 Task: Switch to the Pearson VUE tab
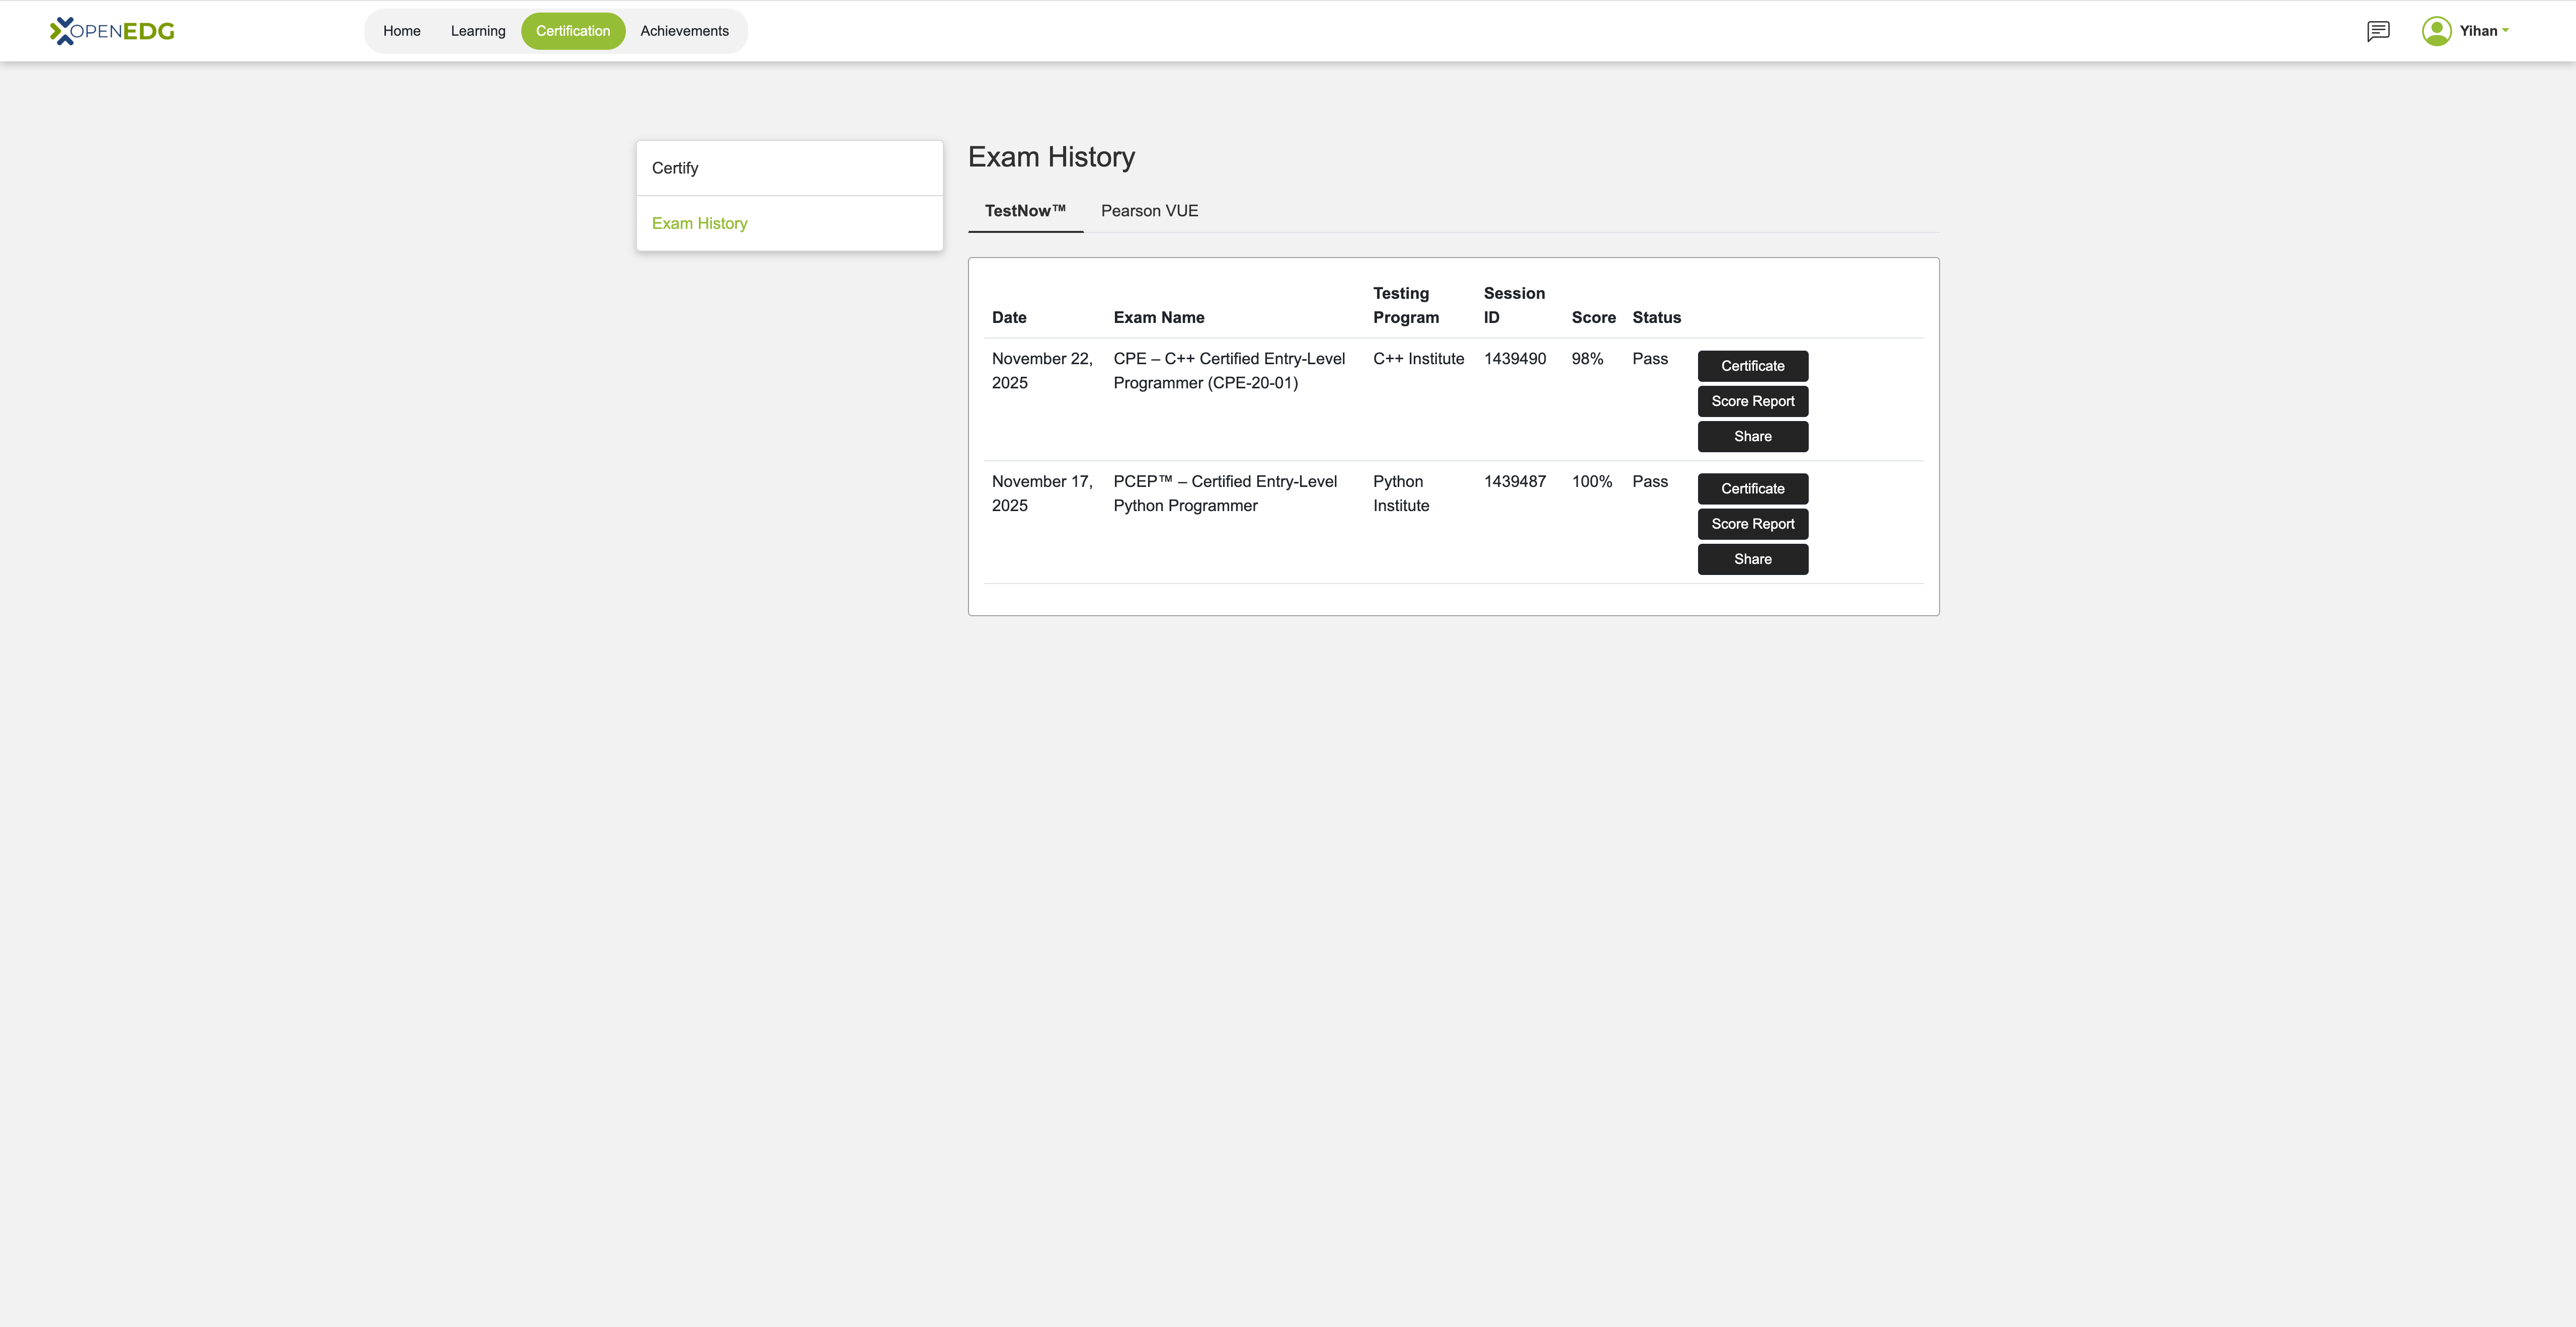1149,211
